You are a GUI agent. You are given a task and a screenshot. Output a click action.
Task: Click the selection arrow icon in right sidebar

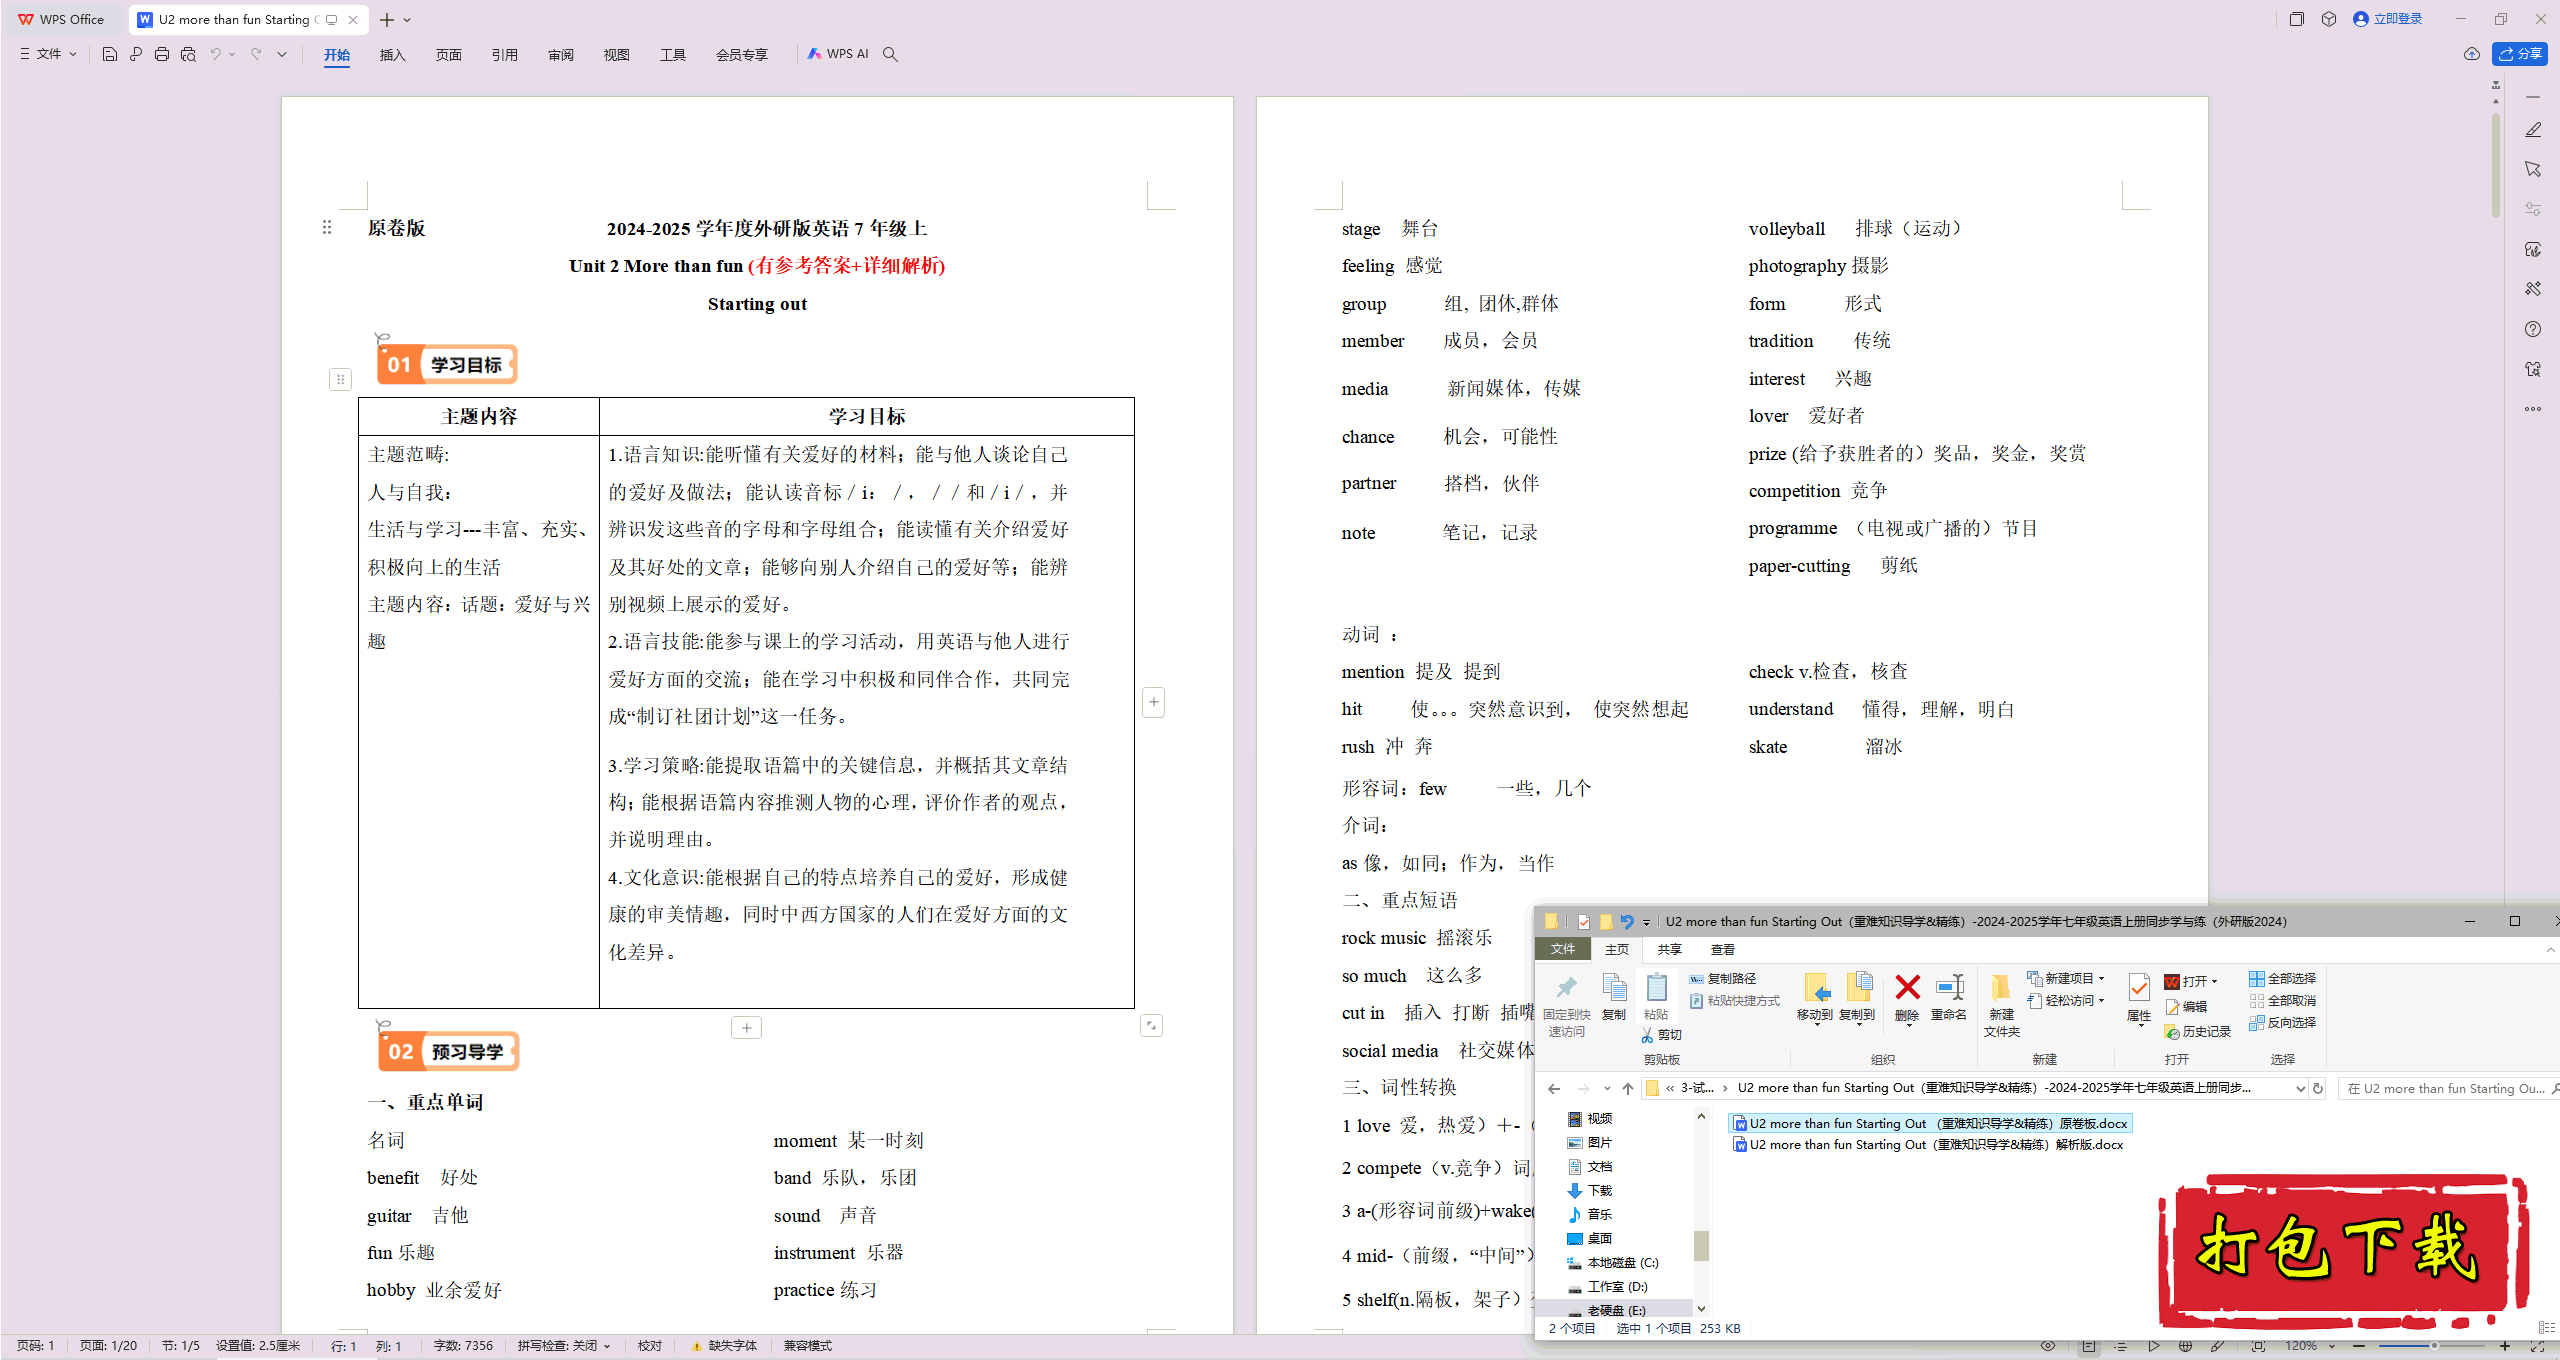(2533, 169)
